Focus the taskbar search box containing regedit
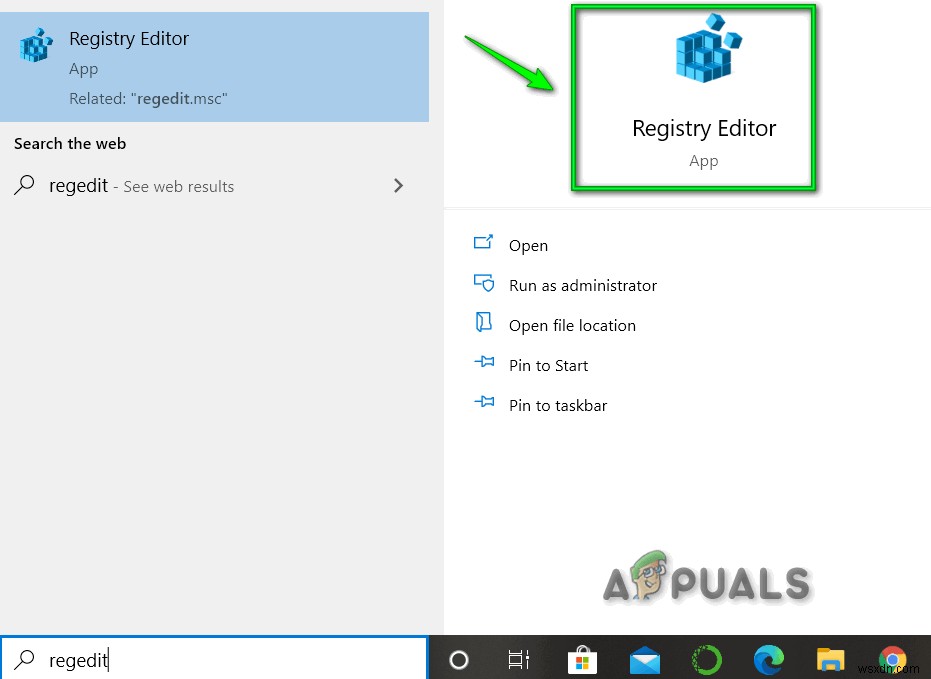This screenshot has width=931, height=679. click(214, 658)
